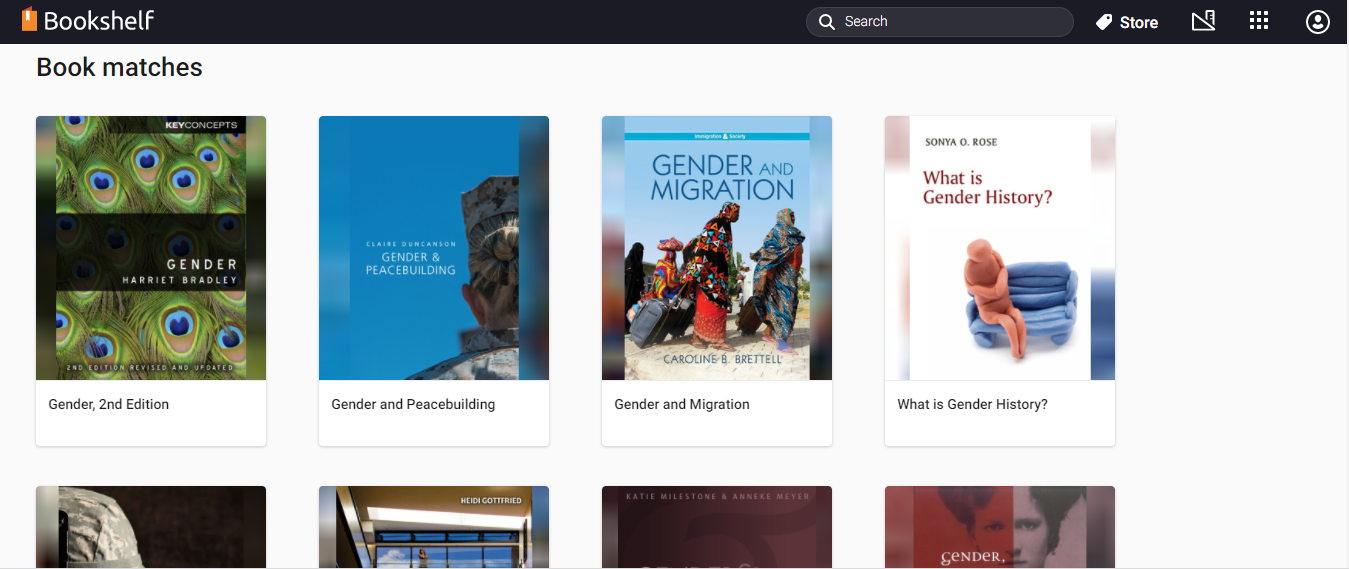
Task: Click the title 'Gender, 2nd Edition'
Action: [x=109, y=404]
